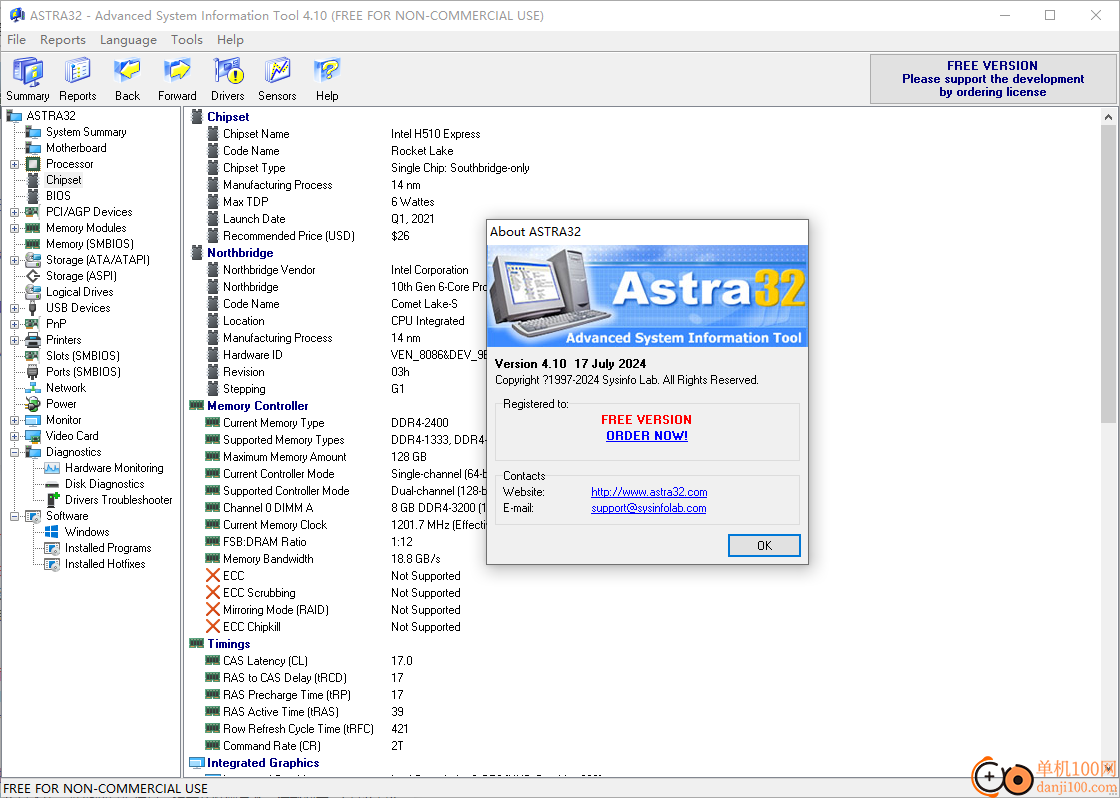Screen dimensions: 1120x798
Task: Click the Timings section header
Action: point(229,644)
